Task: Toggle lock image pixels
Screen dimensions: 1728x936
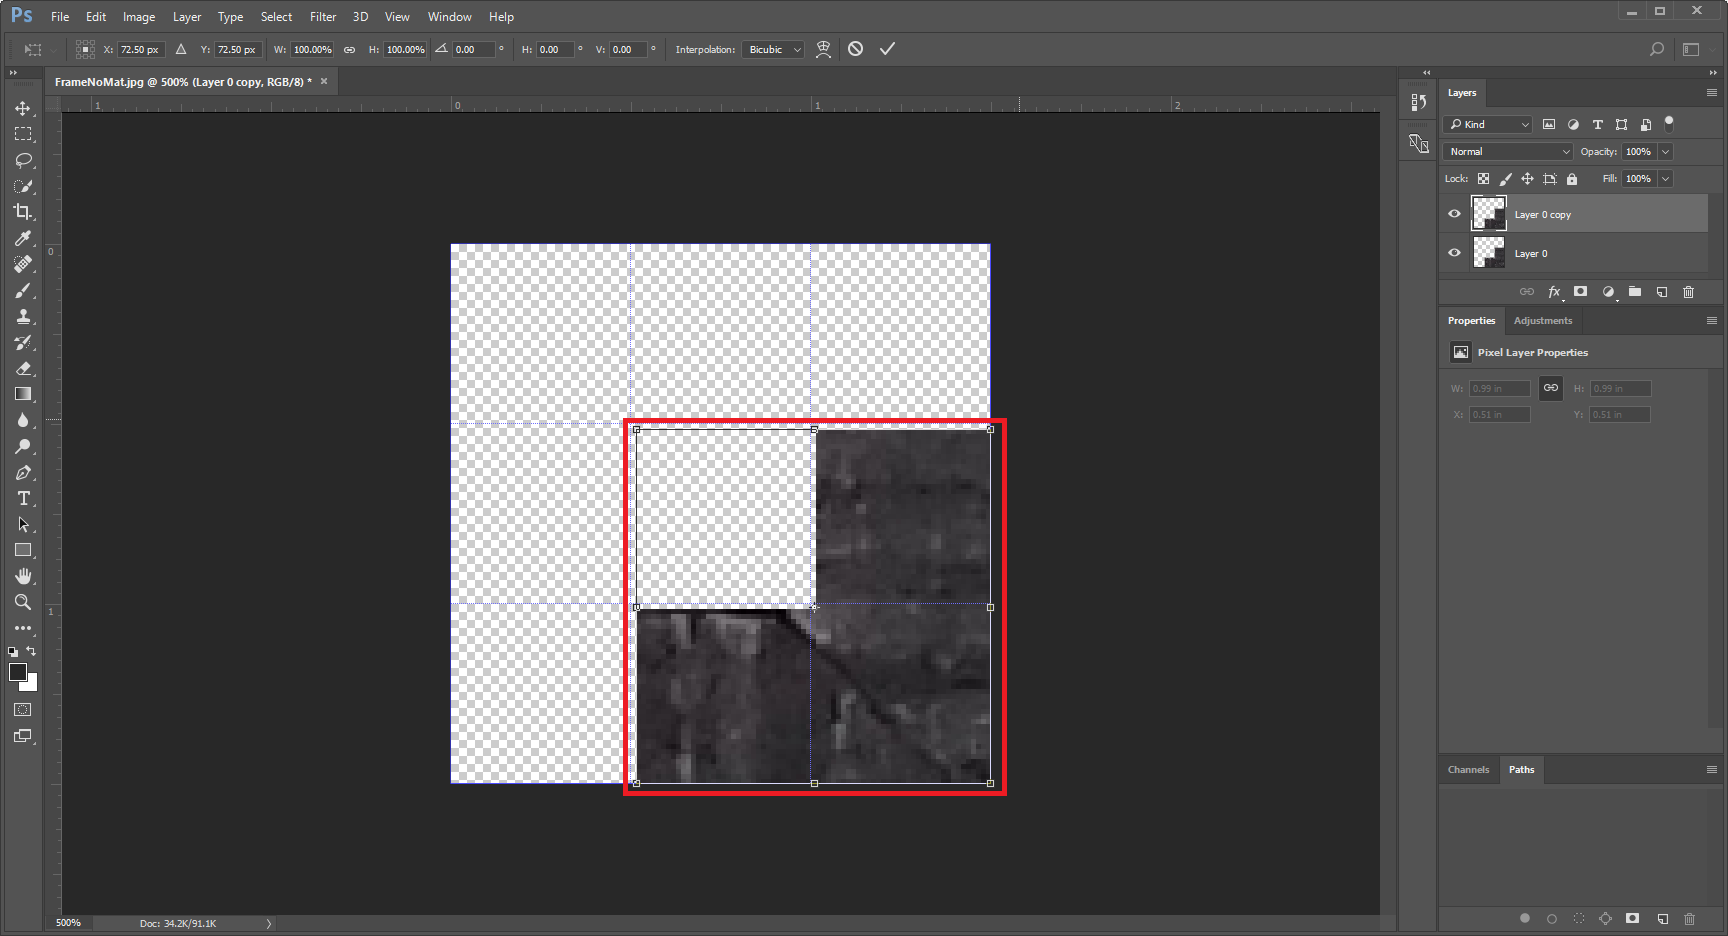Action: (1505, 179)
